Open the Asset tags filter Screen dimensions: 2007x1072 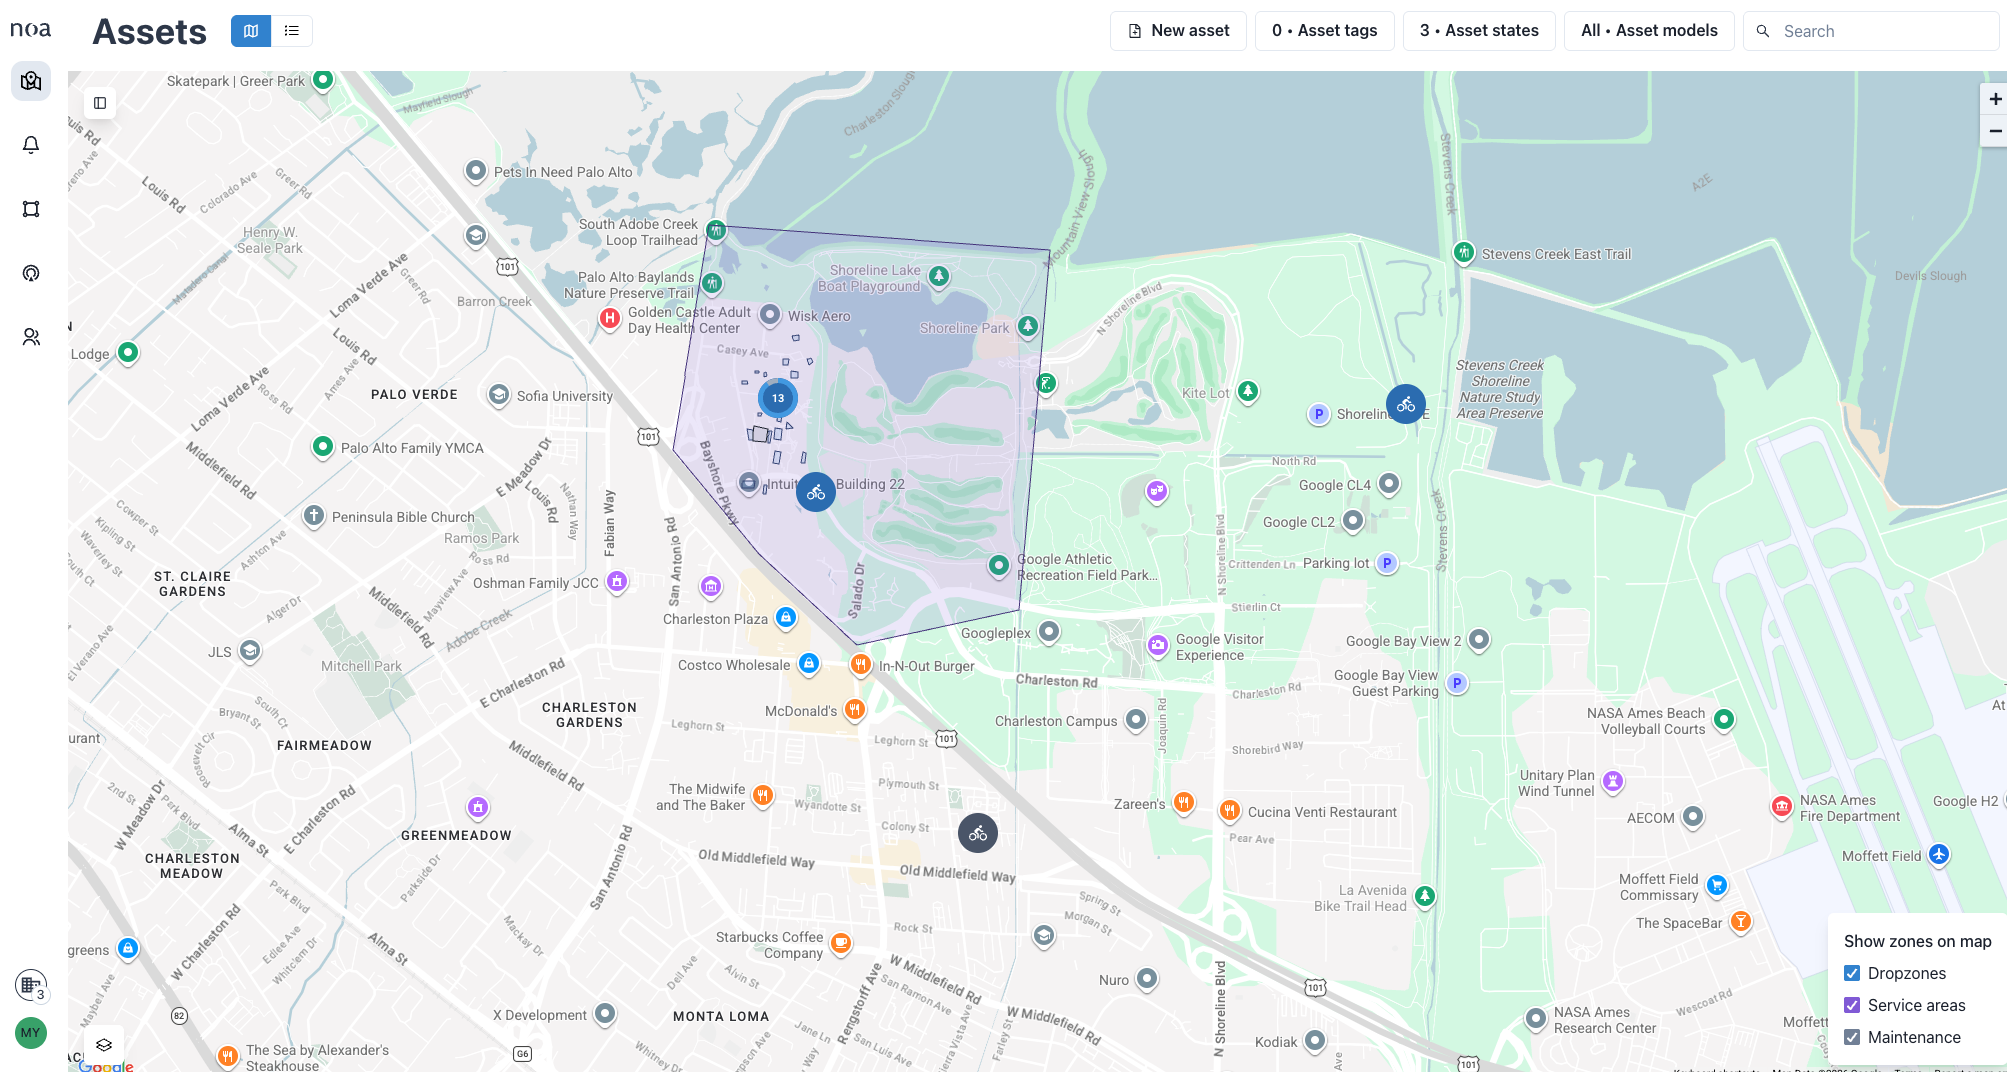click(1324, 31)
